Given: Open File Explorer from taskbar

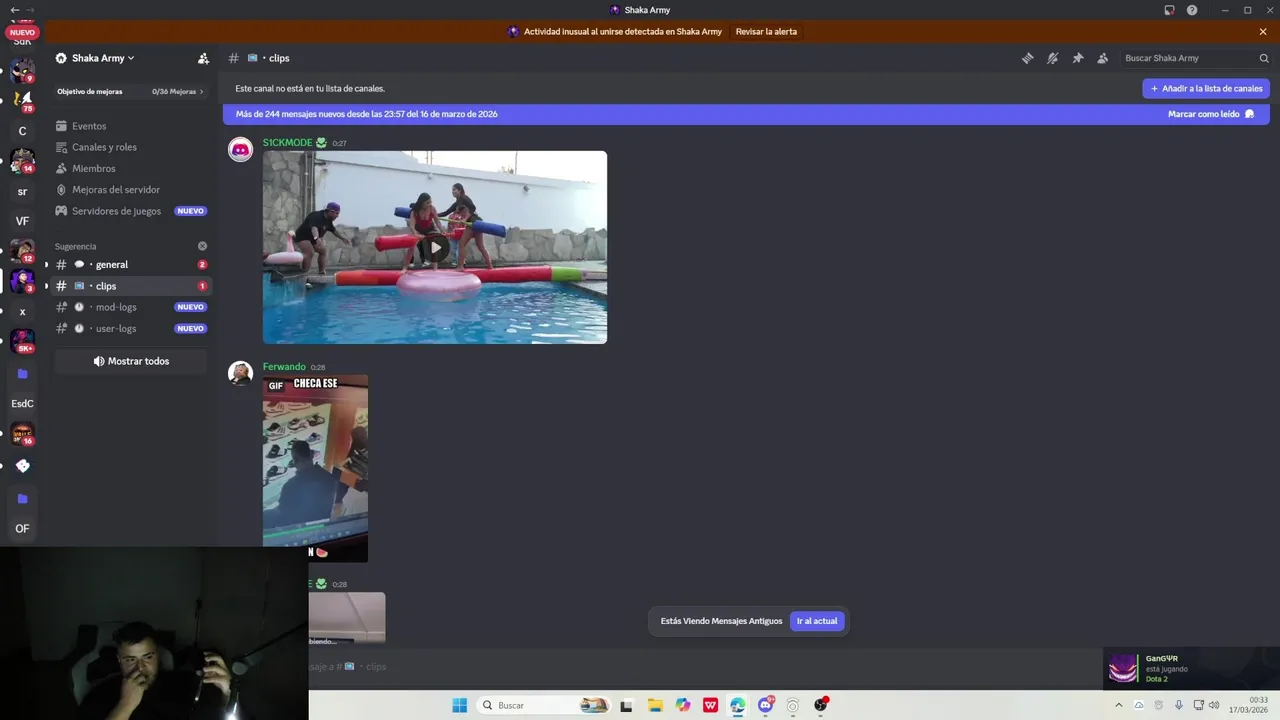Looking at the screenshot, I should (x=655, y=705).
